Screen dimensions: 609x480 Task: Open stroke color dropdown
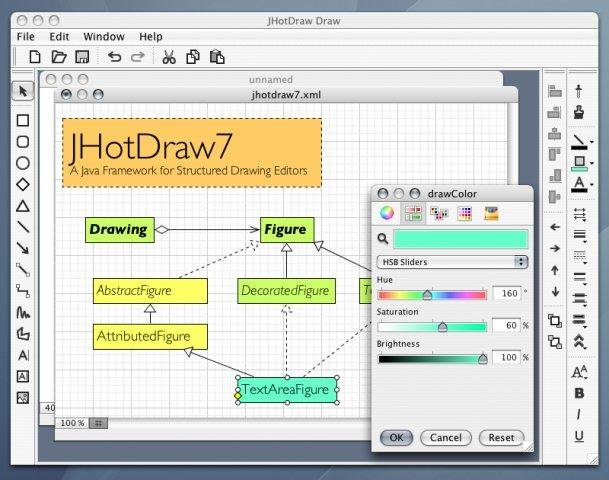(x=591, y=142)
